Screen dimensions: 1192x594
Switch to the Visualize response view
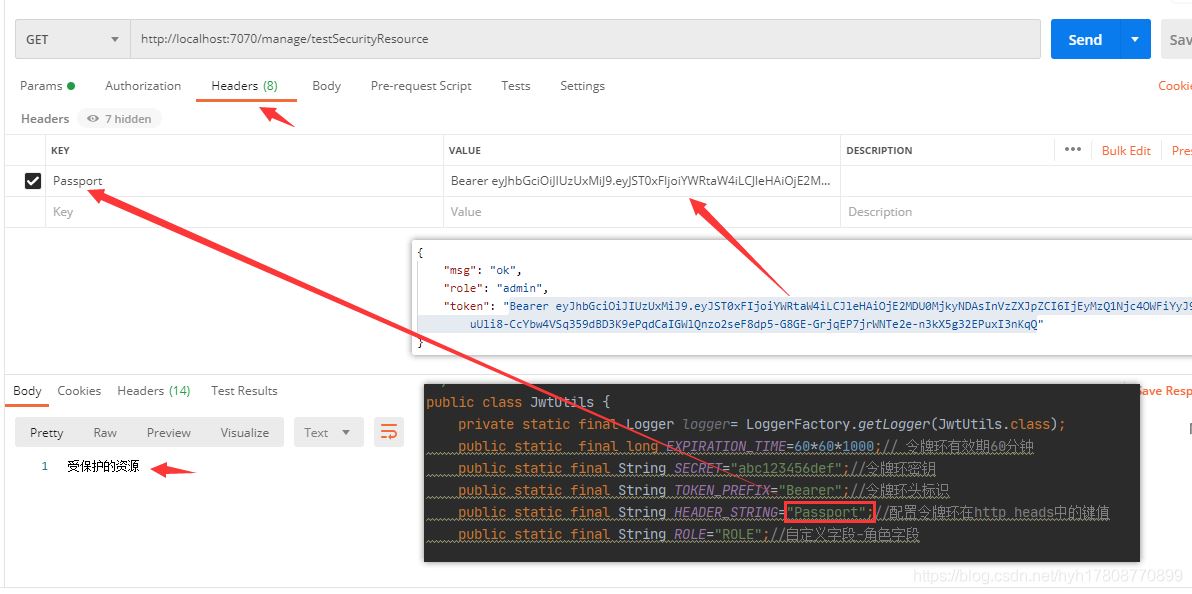[244, 432]
